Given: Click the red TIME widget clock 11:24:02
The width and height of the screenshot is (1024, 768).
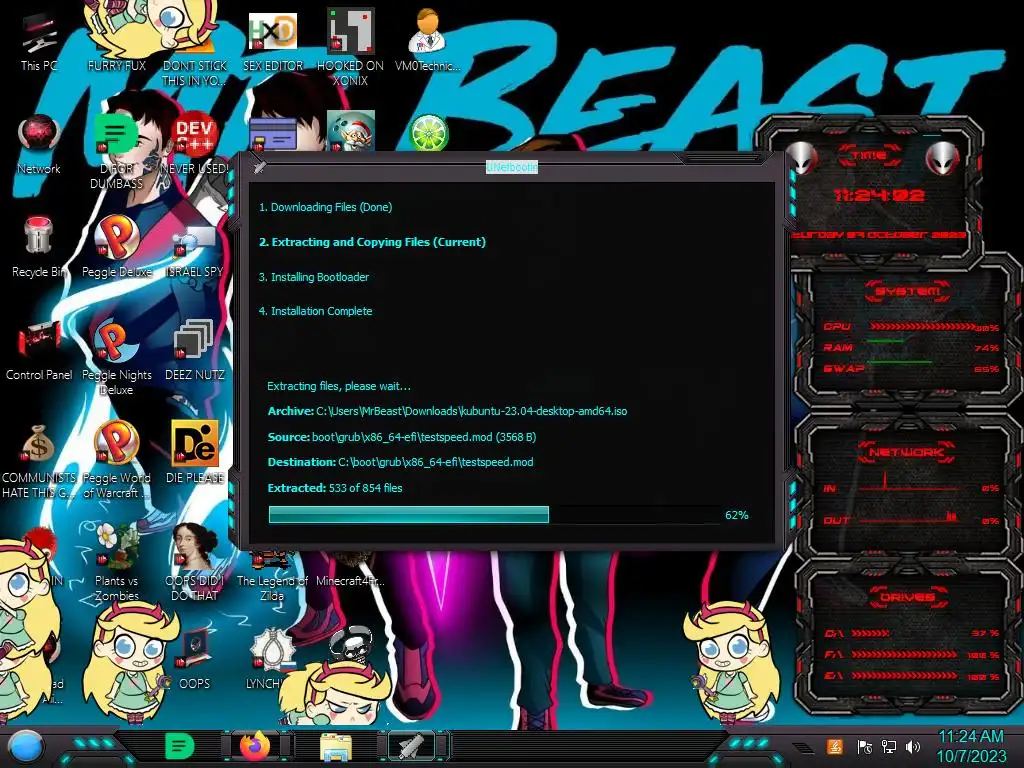Looking at the screenshot, I should (879, 195).
